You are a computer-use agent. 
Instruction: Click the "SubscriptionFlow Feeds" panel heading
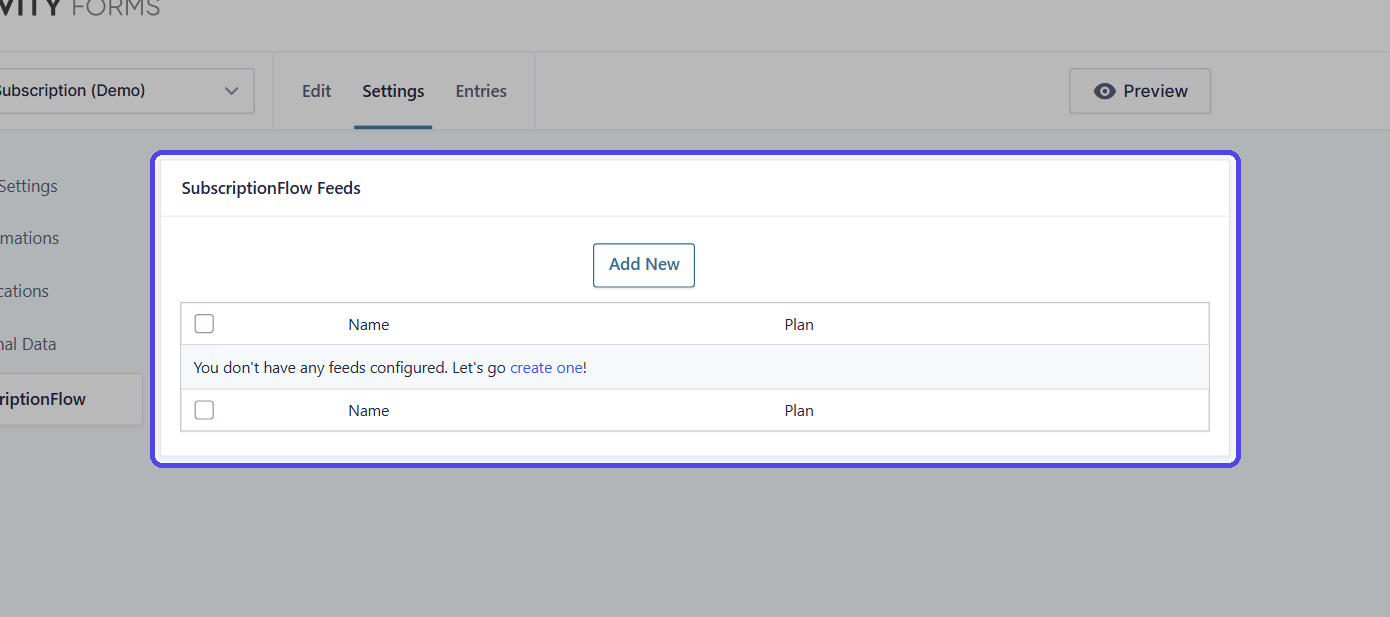pyautogui.click(x=271, y=188)
